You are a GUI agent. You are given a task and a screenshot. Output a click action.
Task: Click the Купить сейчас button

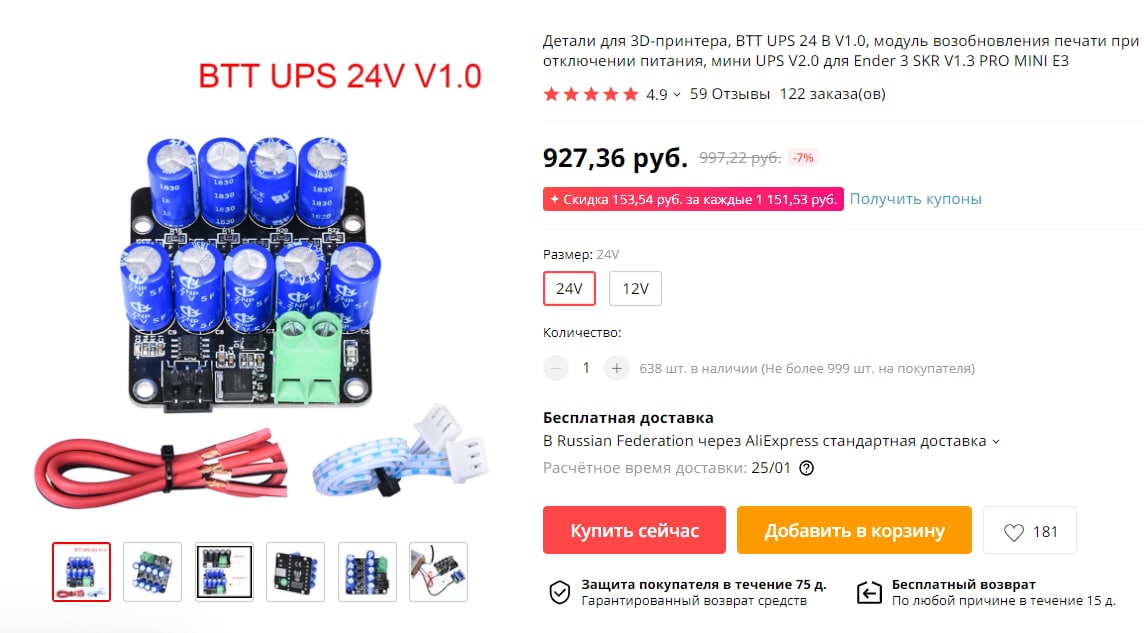coord(634,530)
